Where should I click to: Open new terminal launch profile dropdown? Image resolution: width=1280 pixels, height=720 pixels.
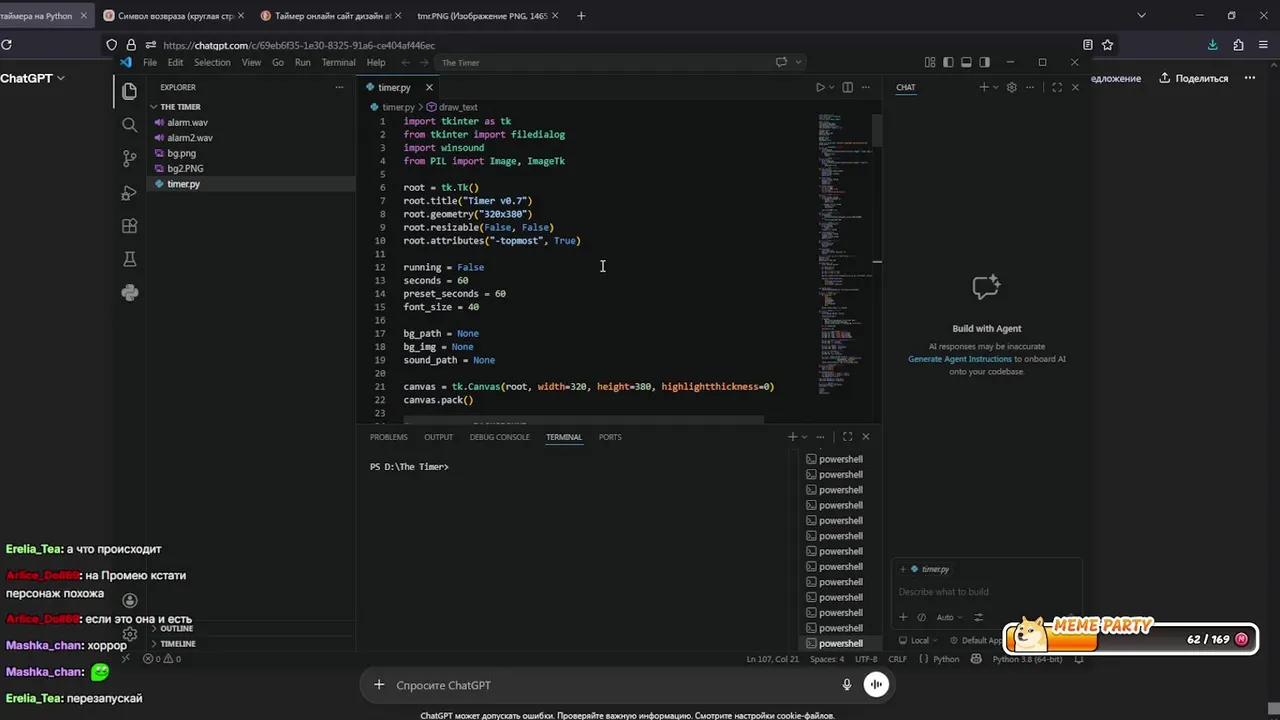[804, 437]
